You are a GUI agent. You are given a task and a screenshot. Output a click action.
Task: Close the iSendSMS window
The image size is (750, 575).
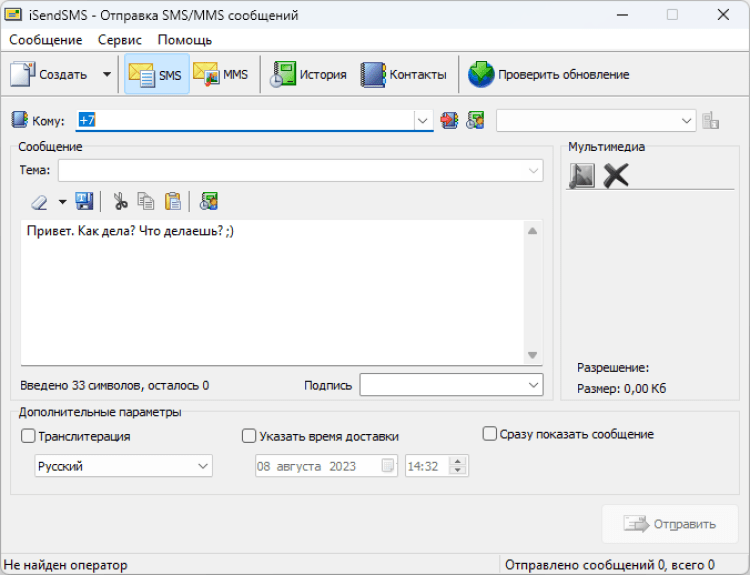click(x=723, y=15)
